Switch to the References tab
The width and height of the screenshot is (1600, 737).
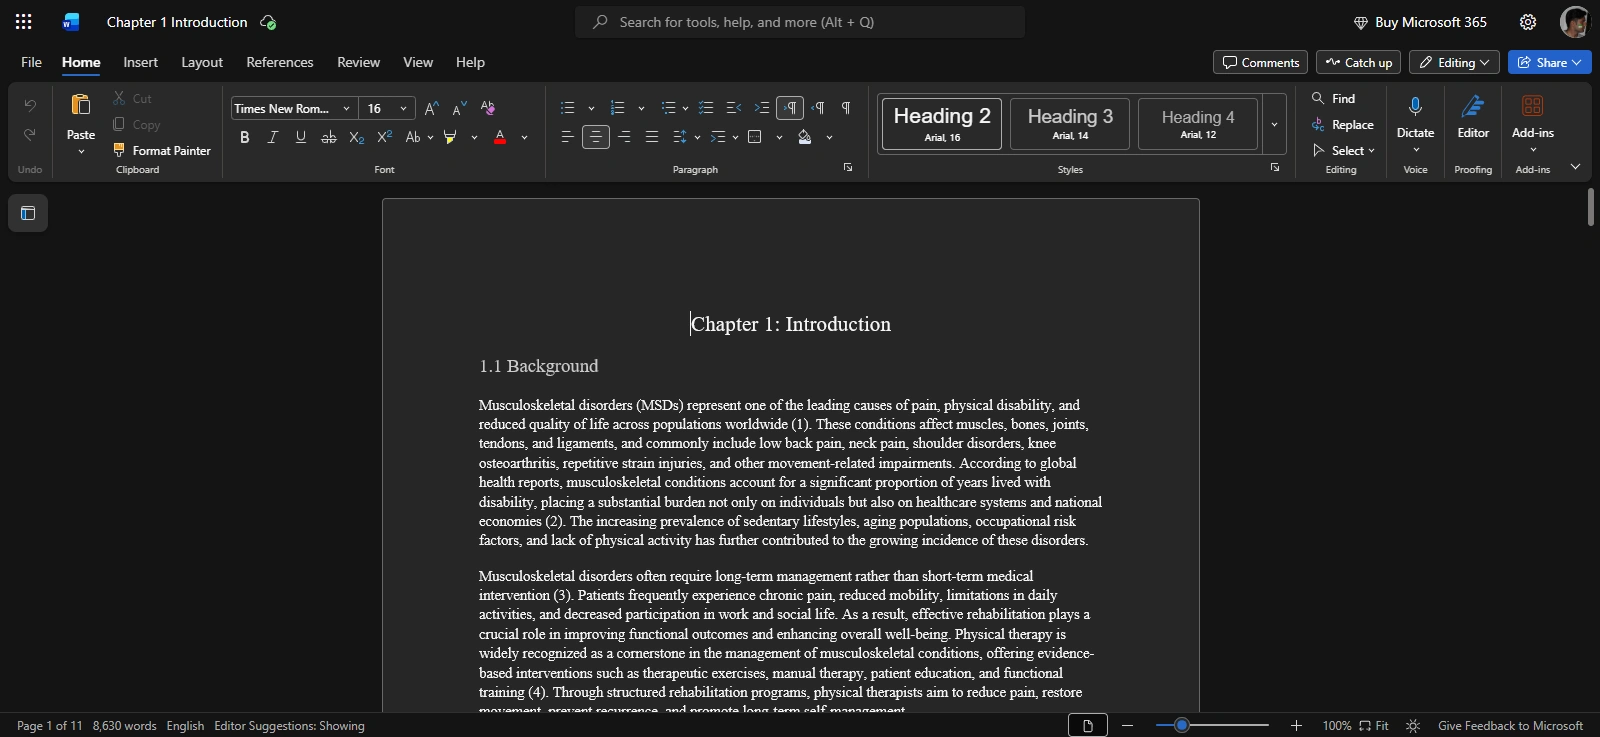(x=280, y=62)
